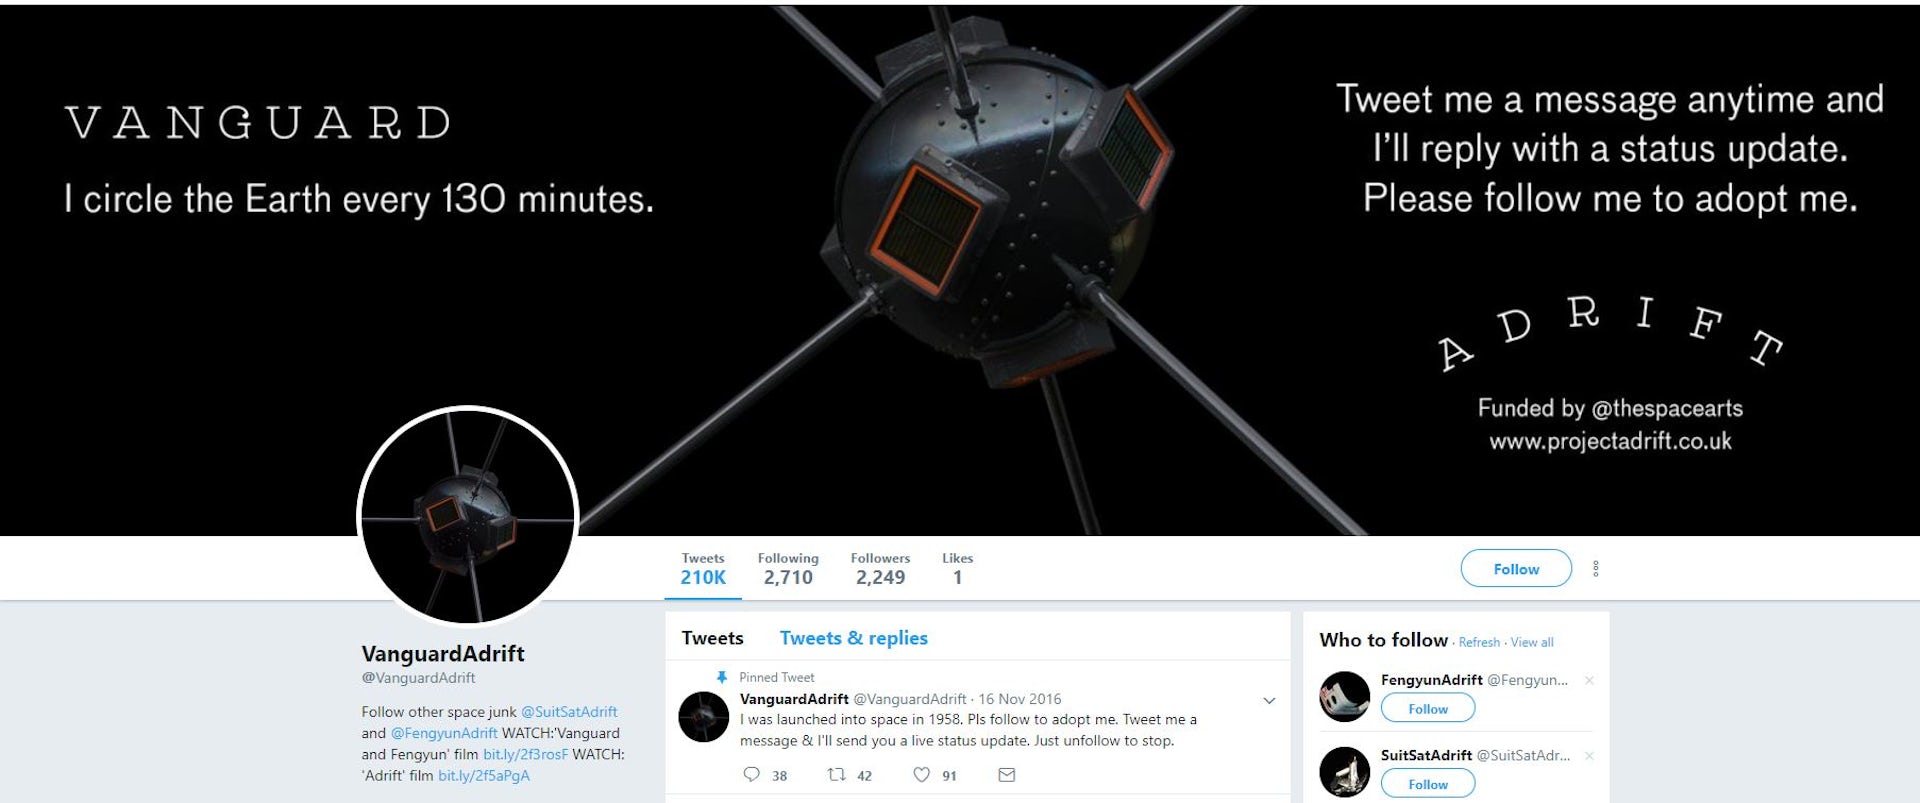Send pinned tweet via direct message icon

click(x=1007, y=775)
